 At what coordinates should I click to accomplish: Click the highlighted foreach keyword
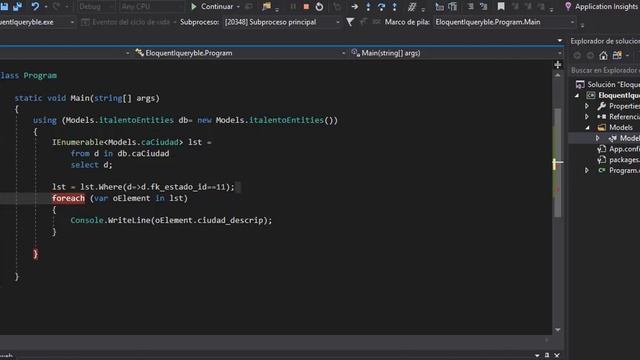point(68,198)
